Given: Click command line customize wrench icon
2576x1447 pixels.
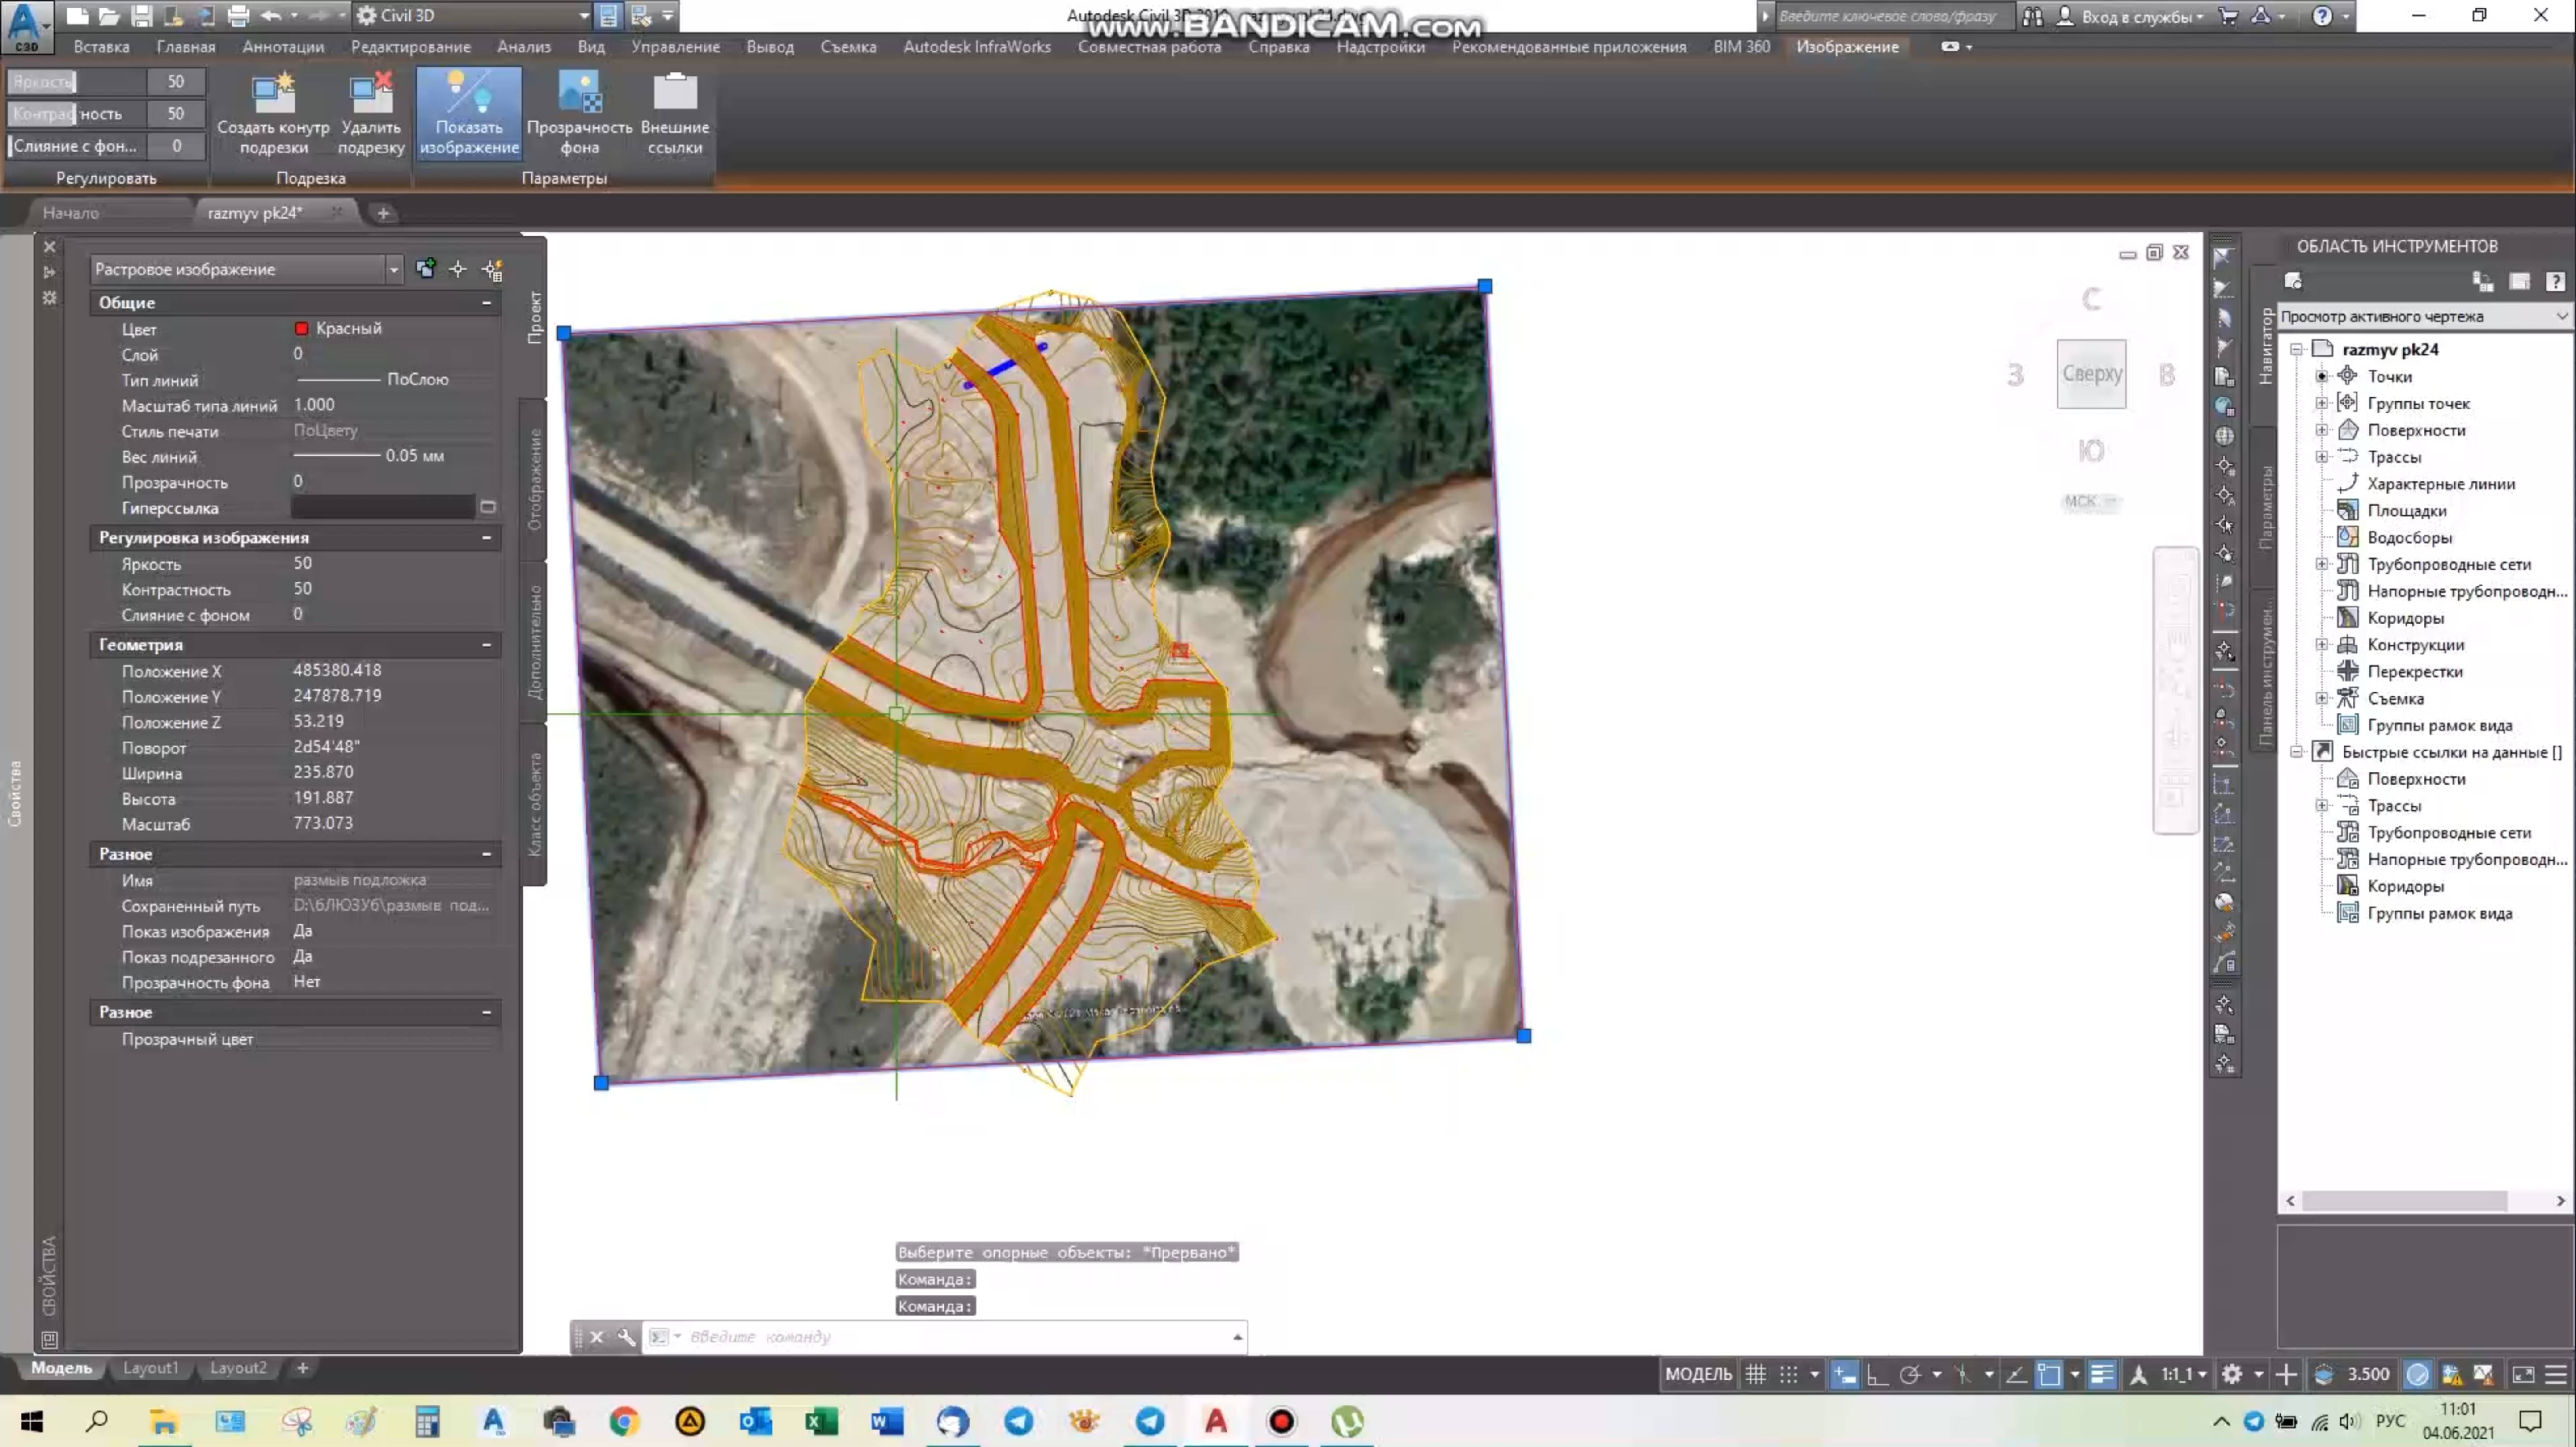Looking at the screenshot, I should coord(626,1336).
